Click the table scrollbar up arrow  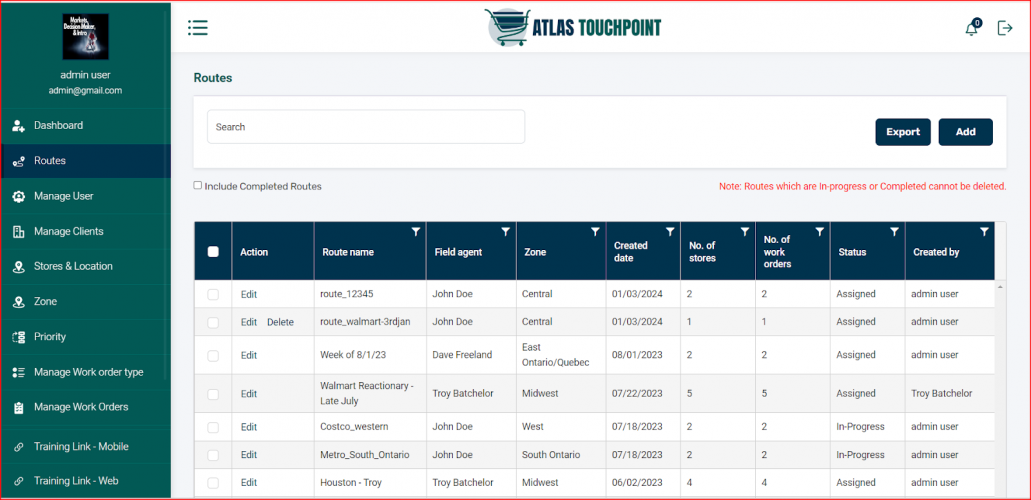click(x=1000, y=288)
